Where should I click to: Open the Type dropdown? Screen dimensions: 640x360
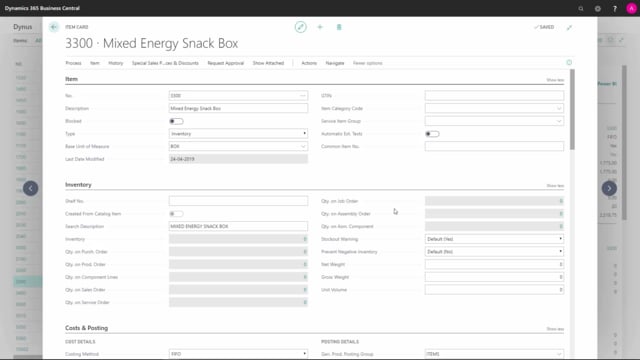click(238, 133)
